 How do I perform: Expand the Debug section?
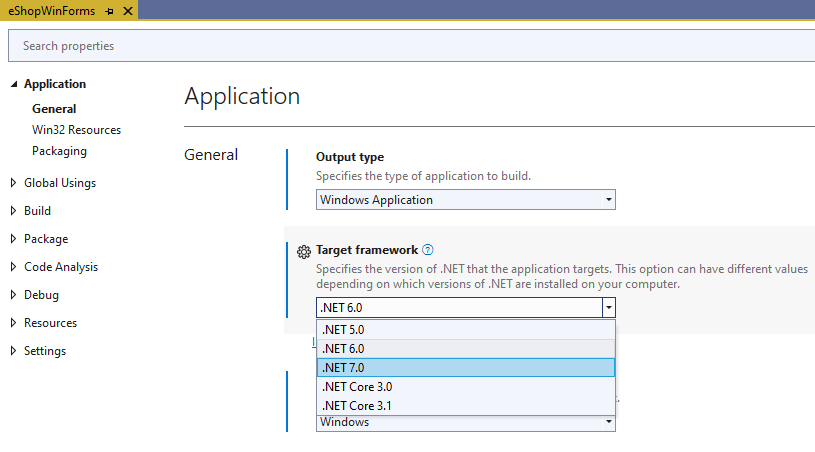tap(14, 295)
